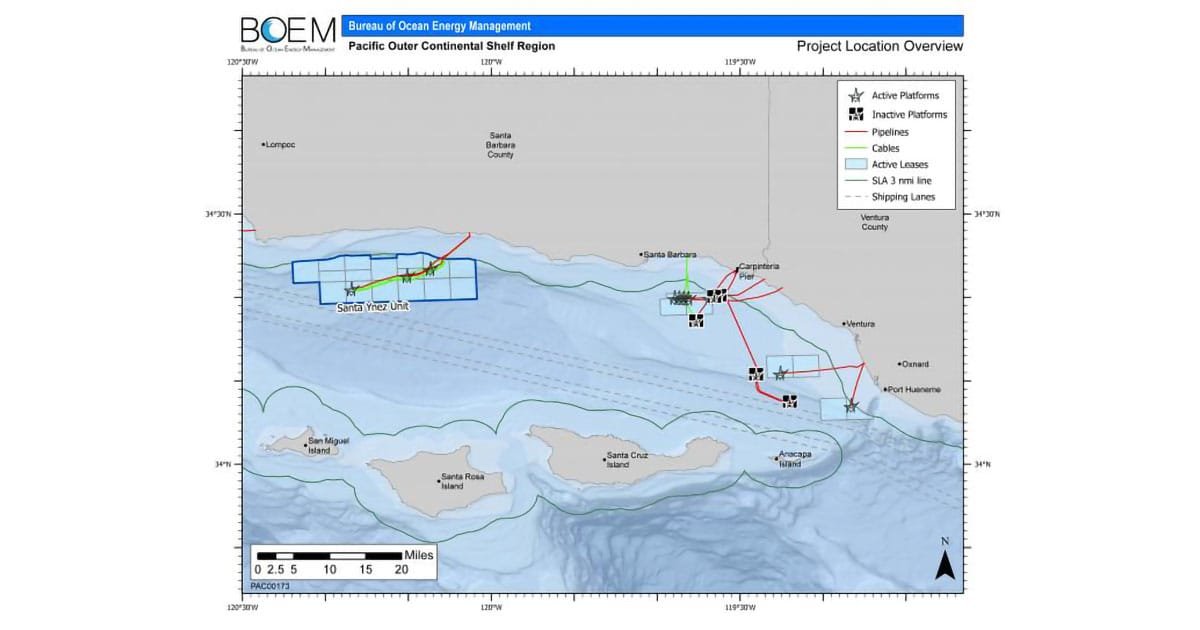Click the Lompoc city marker

pyautogui.click(x=263, y=145)
